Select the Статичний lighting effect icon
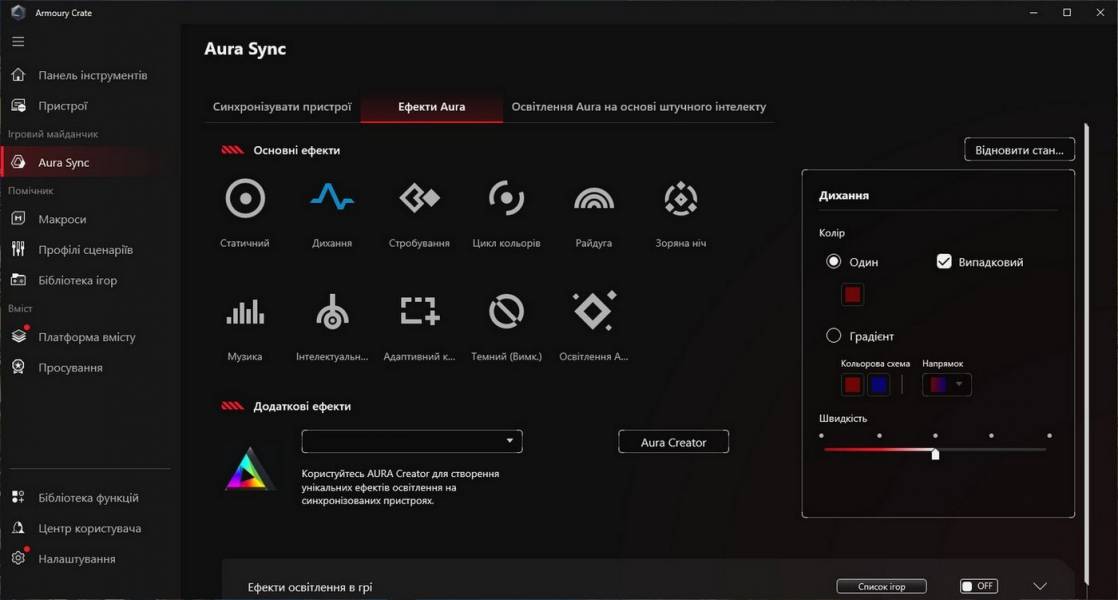Screen dimensions: 1118x600 [245, 198]
